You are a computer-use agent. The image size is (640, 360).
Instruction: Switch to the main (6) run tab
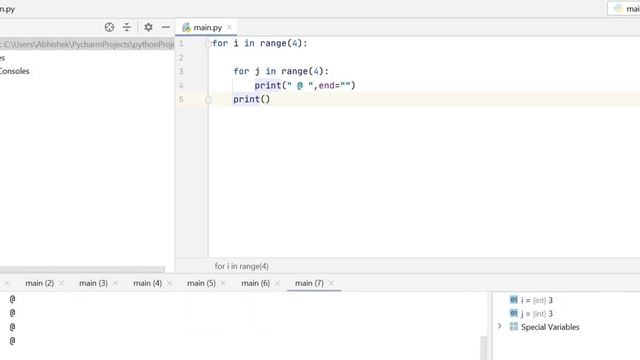256,283
